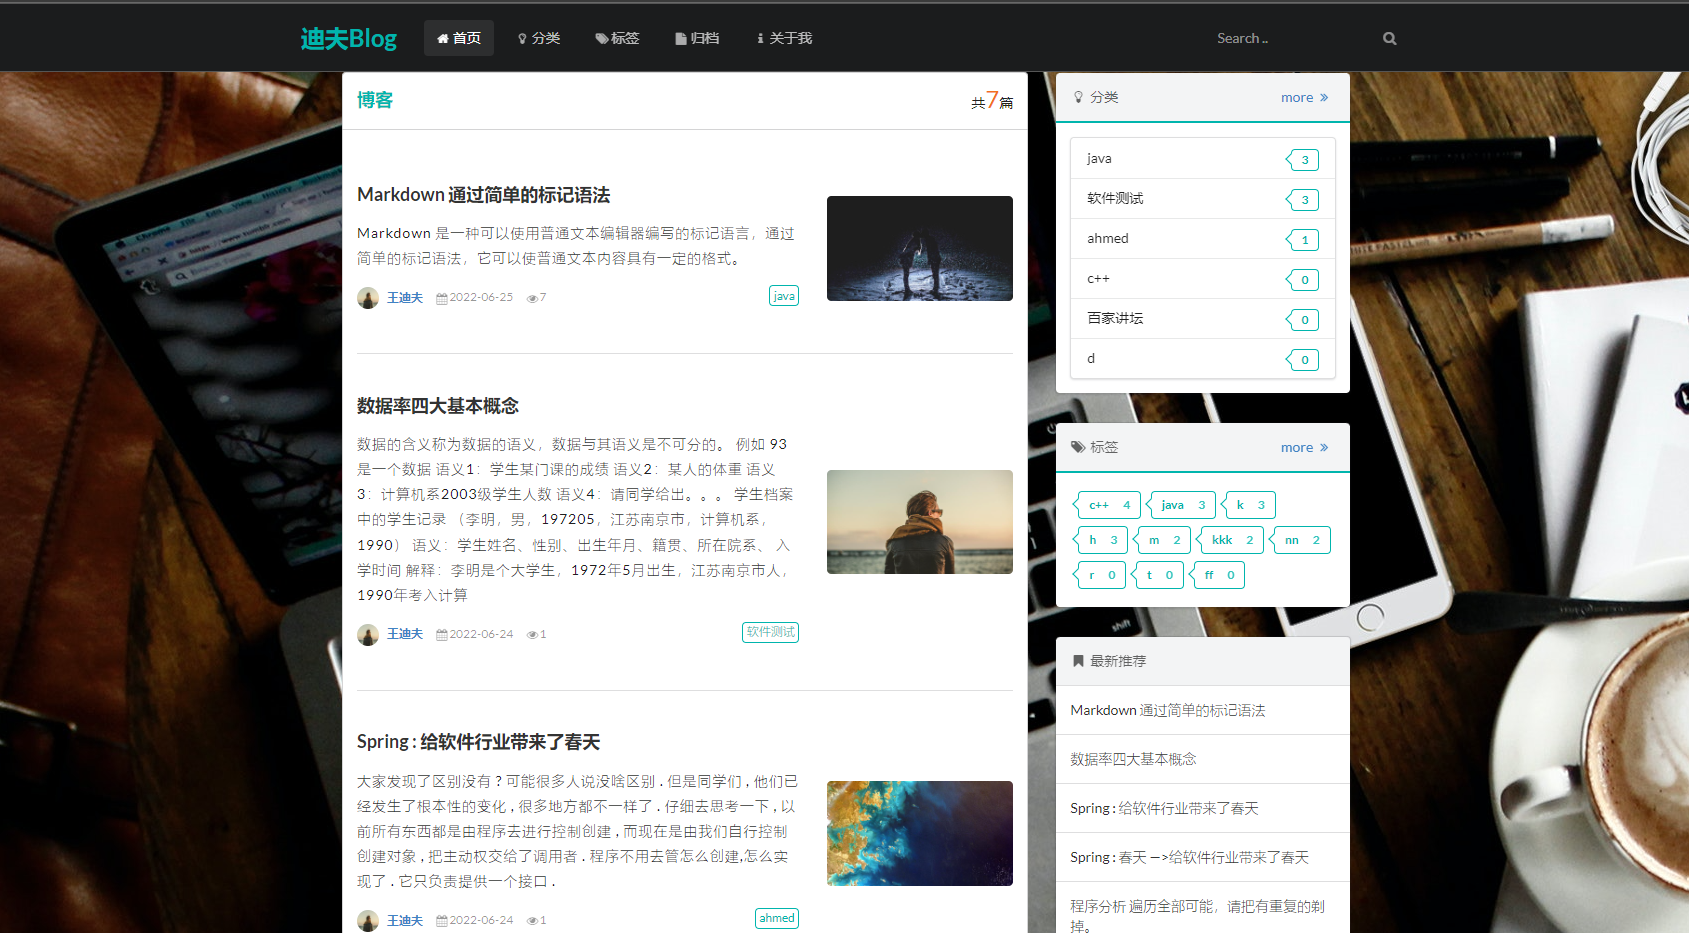Image resolution: width=1689 pixels, height=933 pixels.
Task: Open the 关于我 menu item
Action: point(785,38)
